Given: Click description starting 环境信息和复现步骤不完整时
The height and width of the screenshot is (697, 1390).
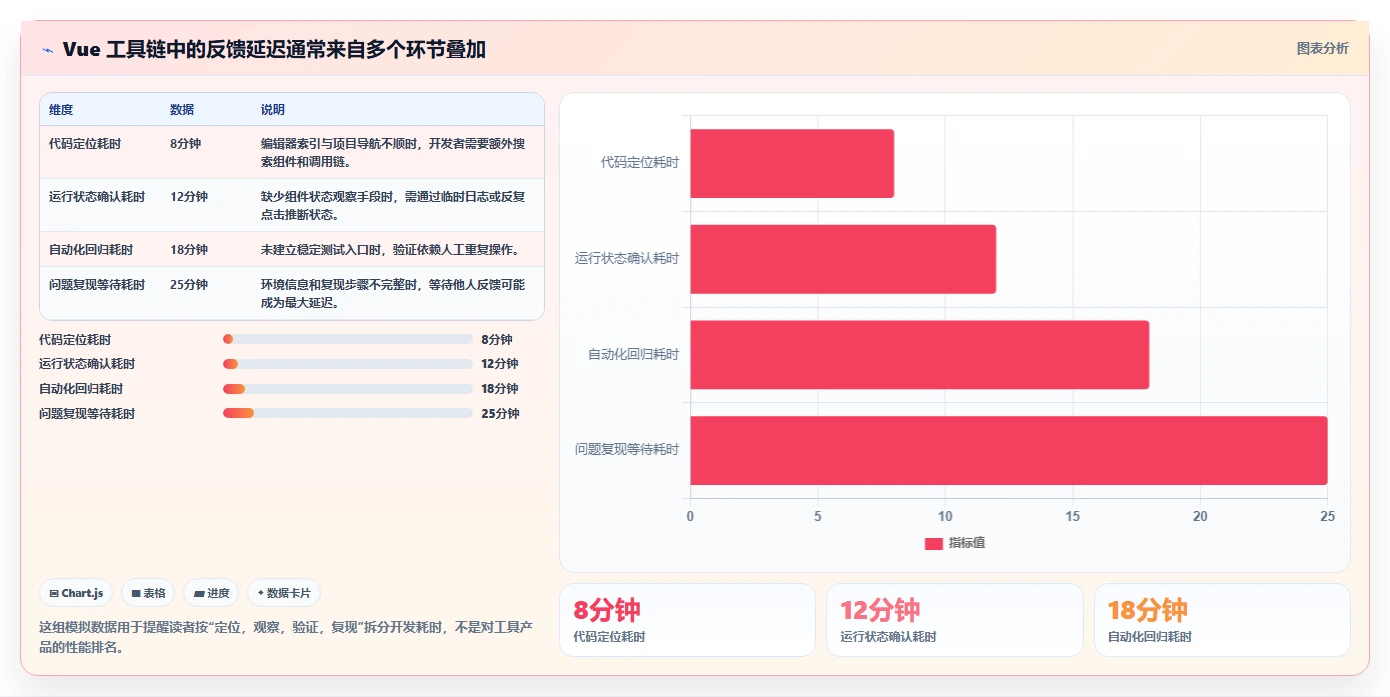Looking at the screenshot, I should [393, 293].
